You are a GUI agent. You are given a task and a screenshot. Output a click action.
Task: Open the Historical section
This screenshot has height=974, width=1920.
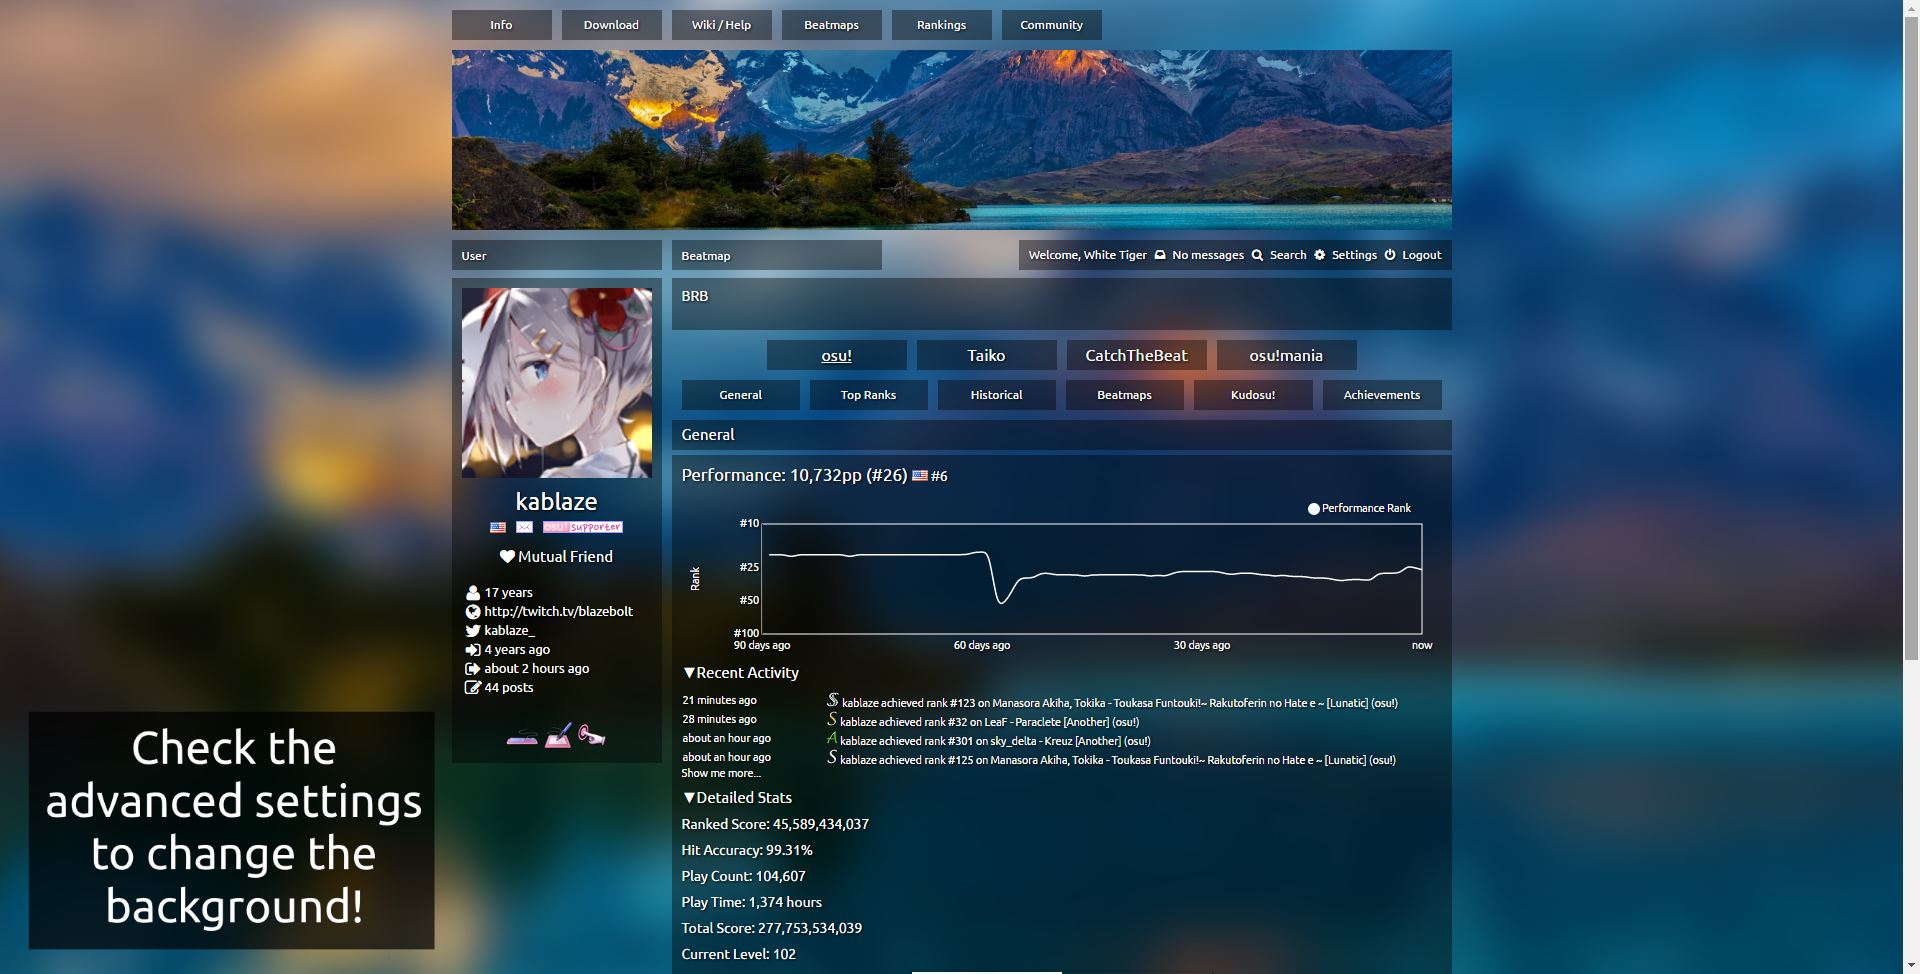996,395
